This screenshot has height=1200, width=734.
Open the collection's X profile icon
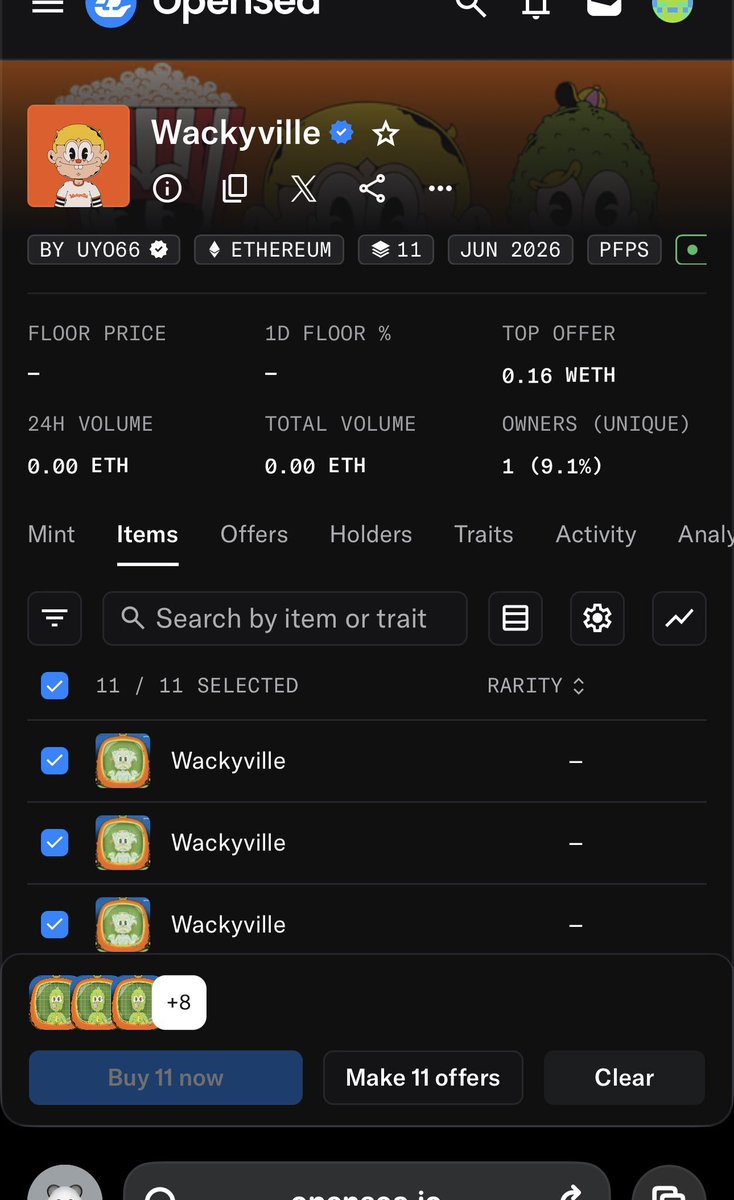(303, 188)
